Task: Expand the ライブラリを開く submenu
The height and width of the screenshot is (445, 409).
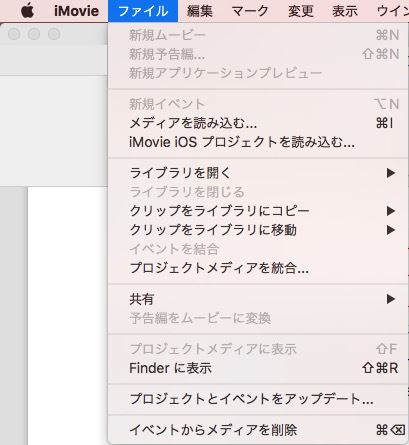Action: click(258, 173)
